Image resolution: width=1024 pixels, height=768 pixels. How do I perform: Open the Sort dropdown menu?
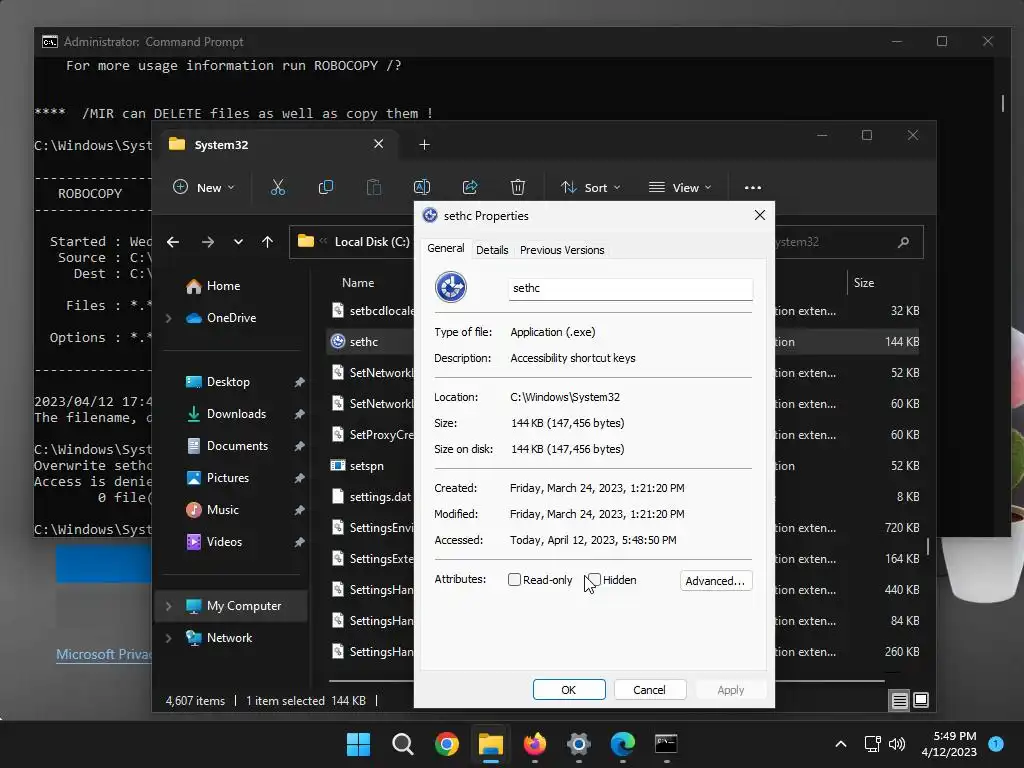coord(590,187)
